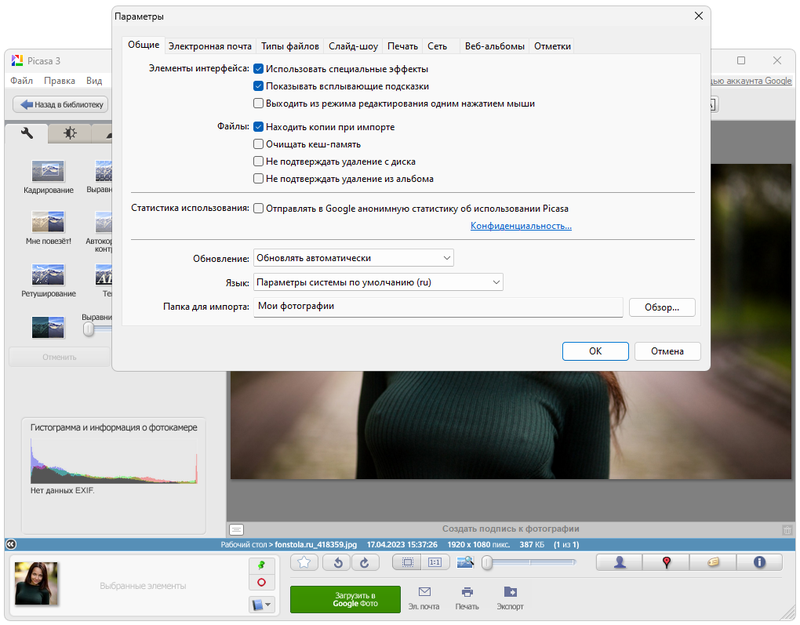This screenshot has width=800, height=625.
Task: Open the Правка menu in Picasa
Action: (x=59, y=81)
